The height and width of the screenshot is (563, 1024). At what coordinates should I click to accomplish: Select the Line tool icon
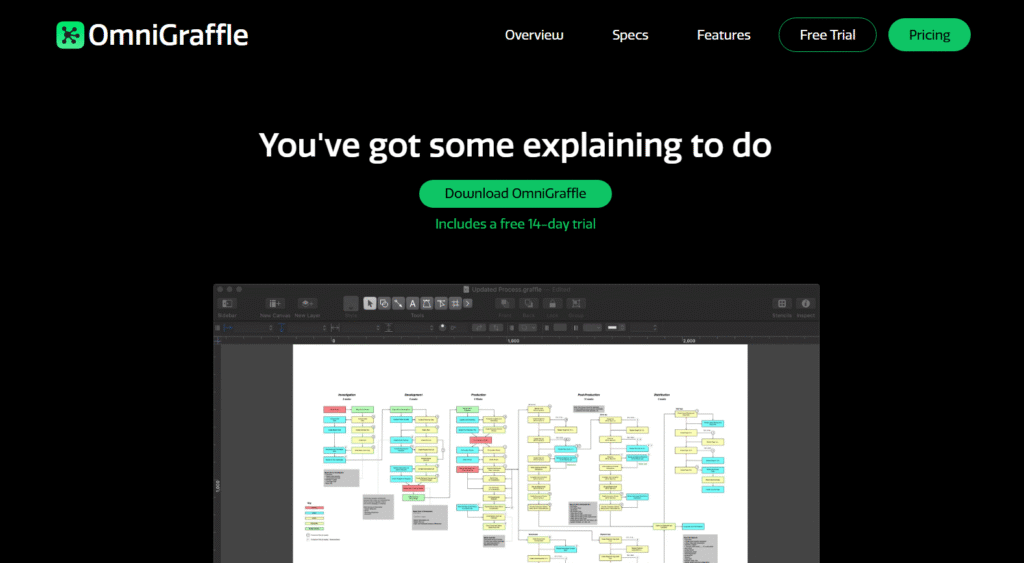click(398, 303)
